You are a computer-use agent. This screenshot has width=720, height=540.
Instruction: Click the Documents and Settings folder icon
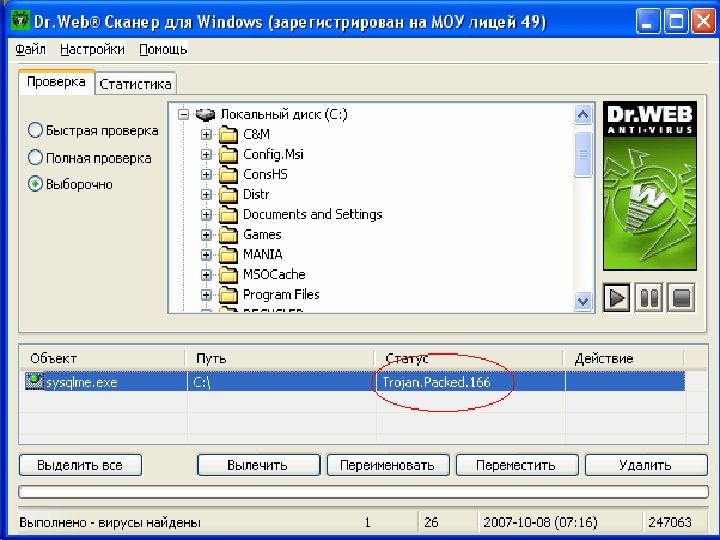click(x=228, y=214)
